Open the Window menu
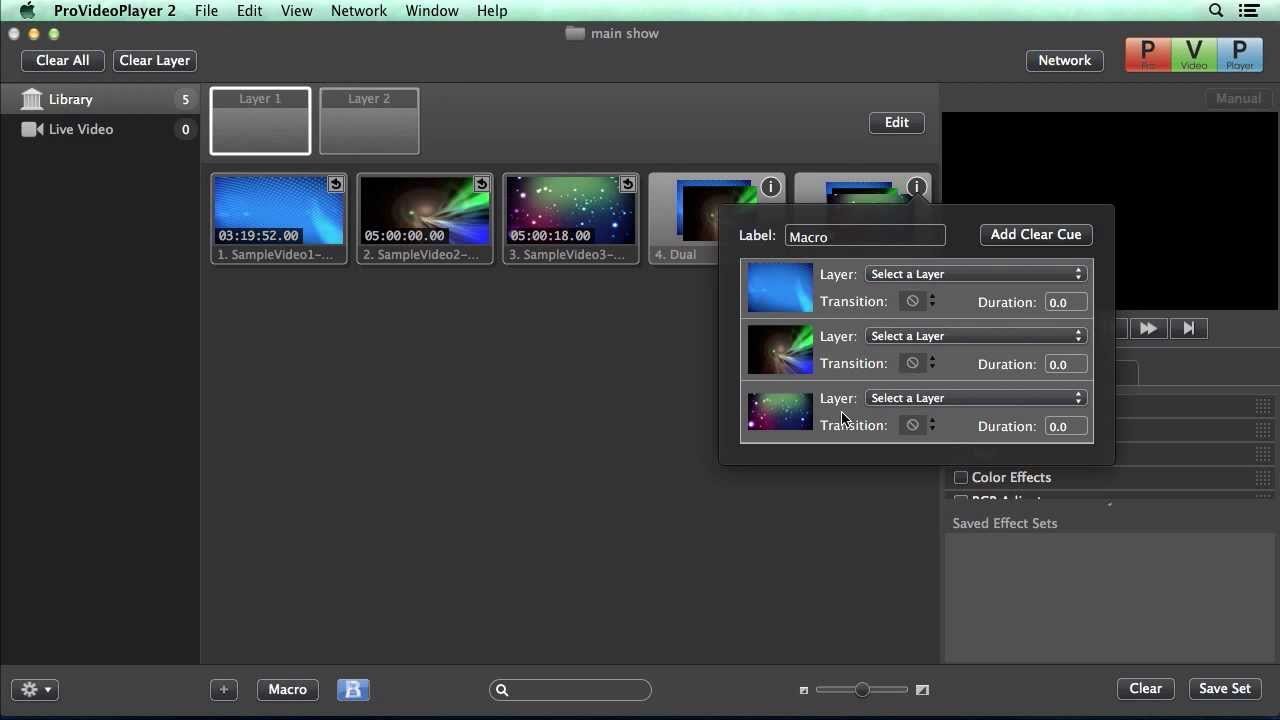The width and height of the screenshot is (1280, 720). point(432,11)
